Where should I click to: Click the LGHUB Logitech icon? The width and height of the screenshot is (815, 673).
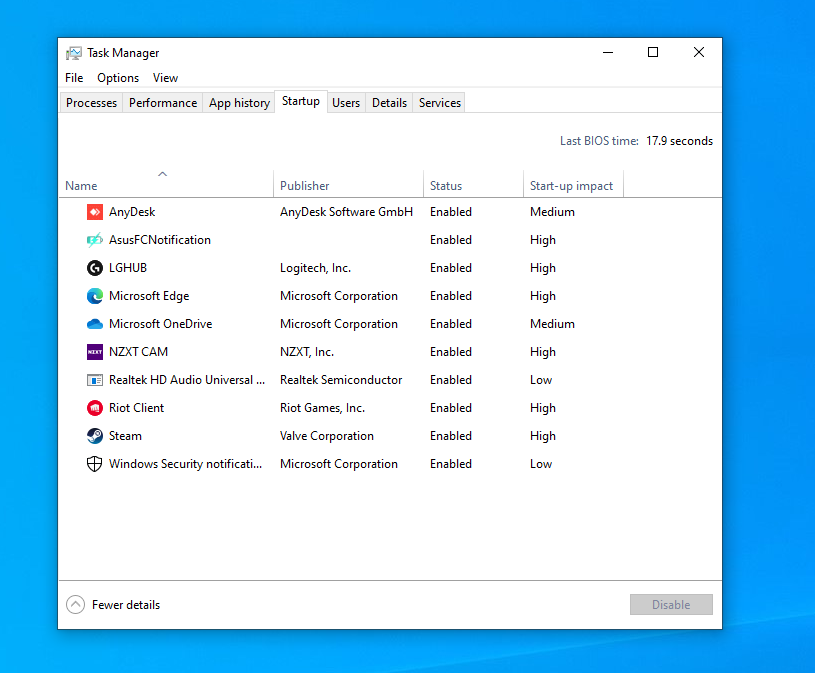click(95, 268)
